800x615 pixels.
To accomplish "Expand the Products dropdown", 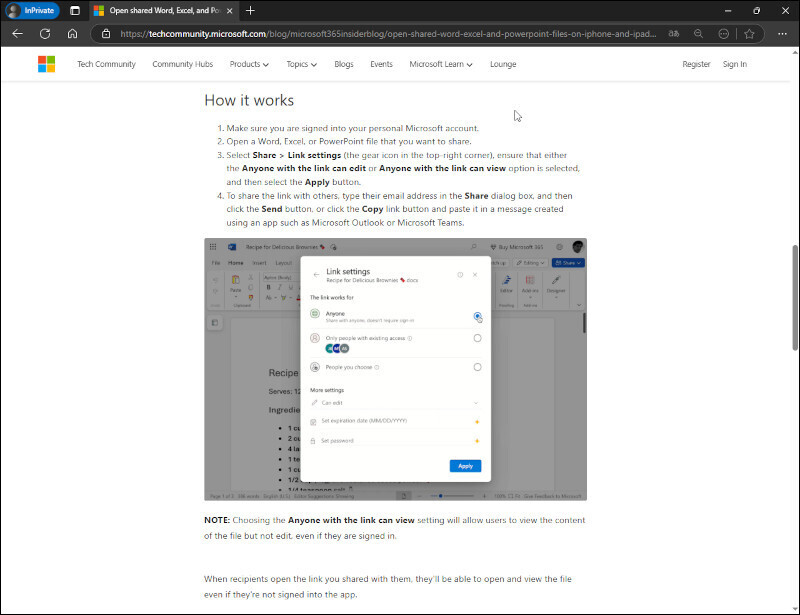I will click(x=249, y=64).
